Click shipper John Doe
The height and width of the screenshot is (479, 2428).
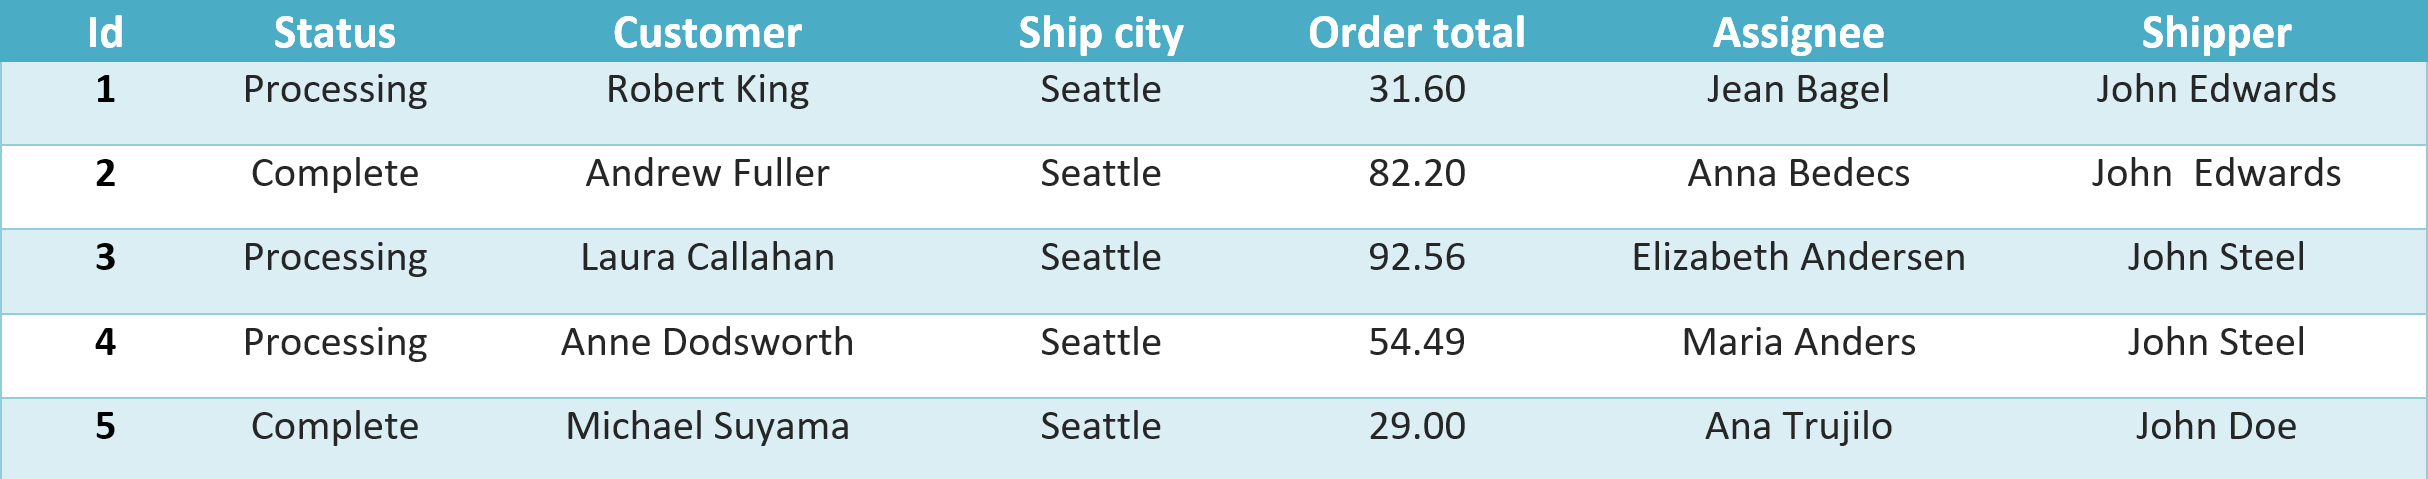[2216, 427]
